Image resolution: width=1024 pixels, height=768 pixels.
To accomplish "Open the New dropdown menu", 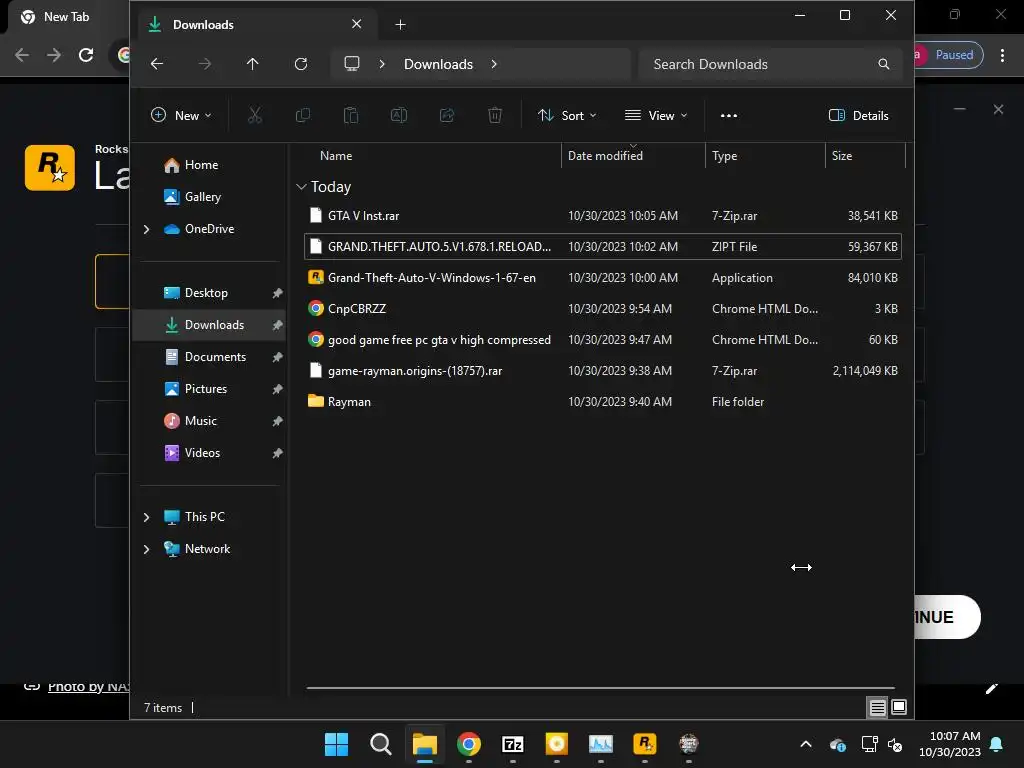I will [x=181, y=116].
